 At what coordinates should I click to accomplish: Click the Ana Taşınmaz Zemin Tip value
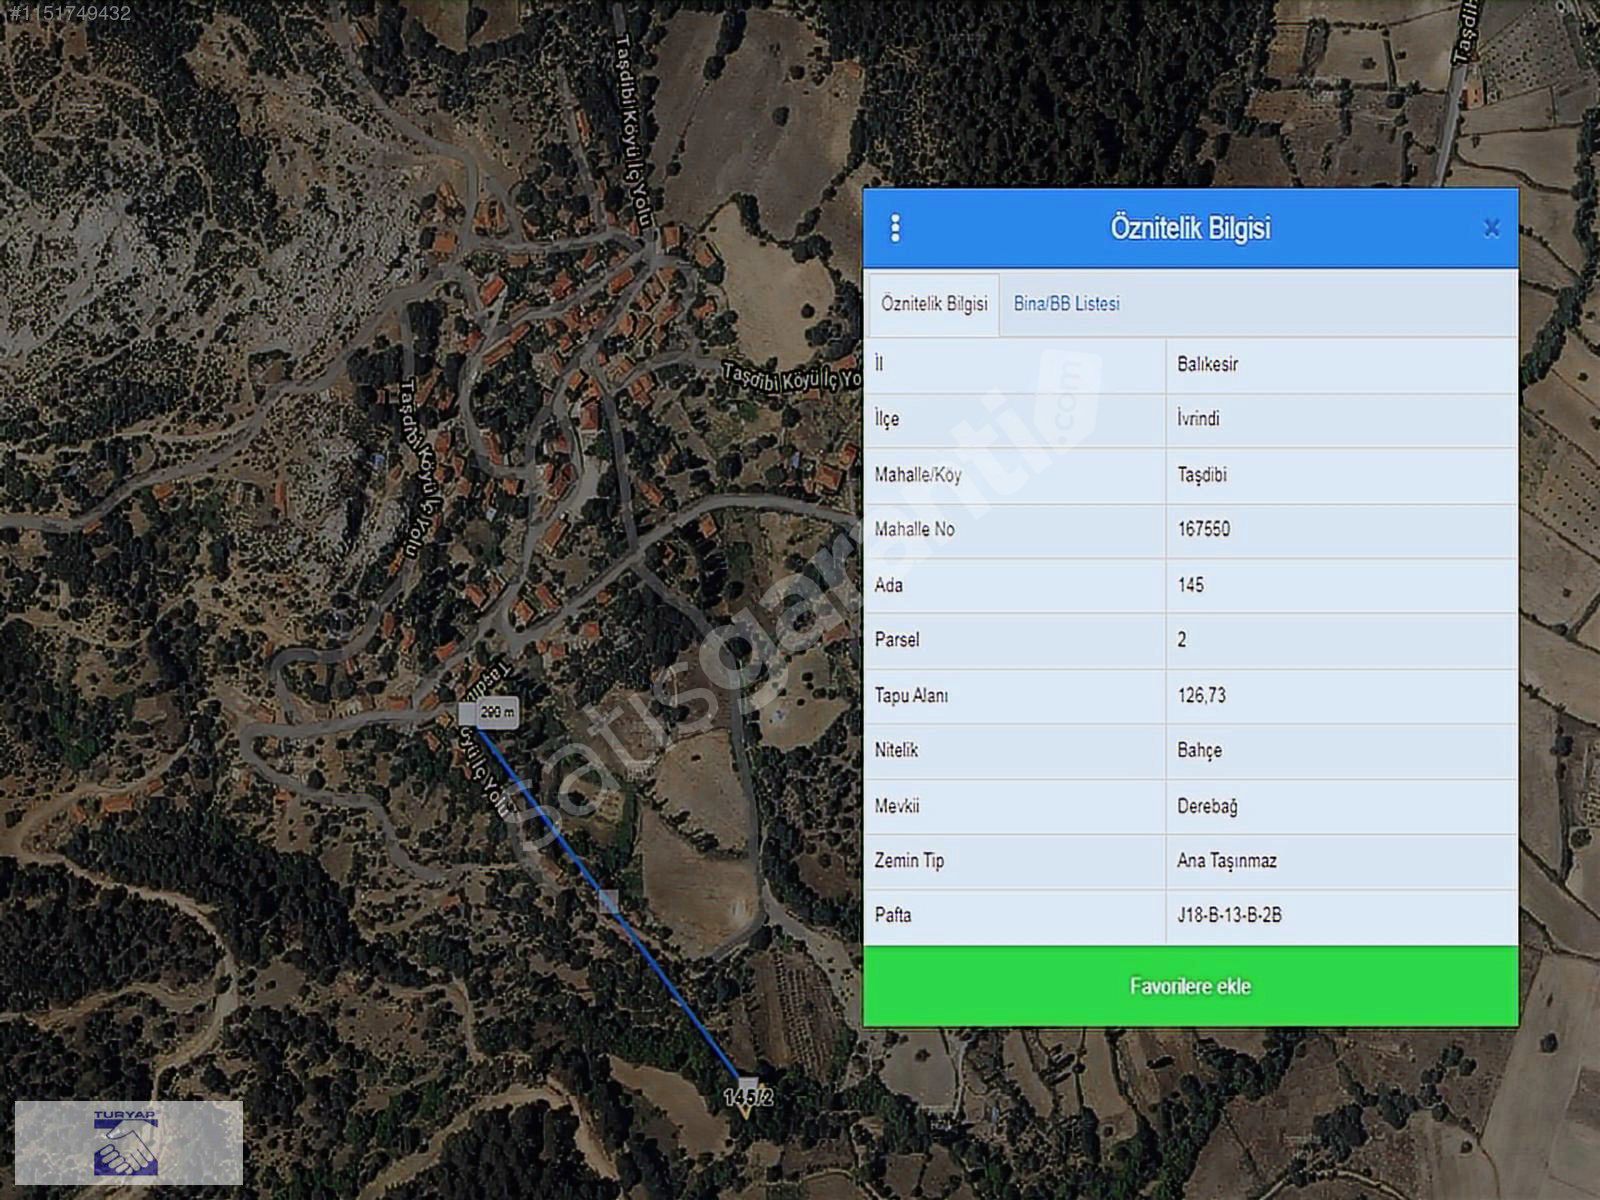click(1226, 860)
